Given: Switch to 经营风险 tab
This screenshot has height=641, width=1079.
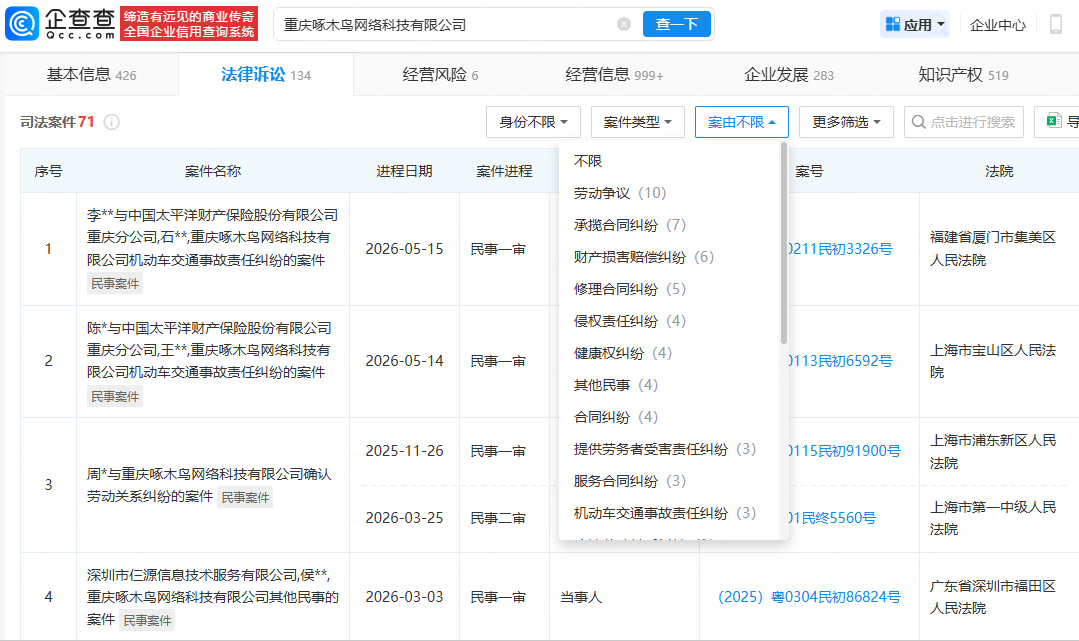Looking at the screenshot, I should click(440, 74).
